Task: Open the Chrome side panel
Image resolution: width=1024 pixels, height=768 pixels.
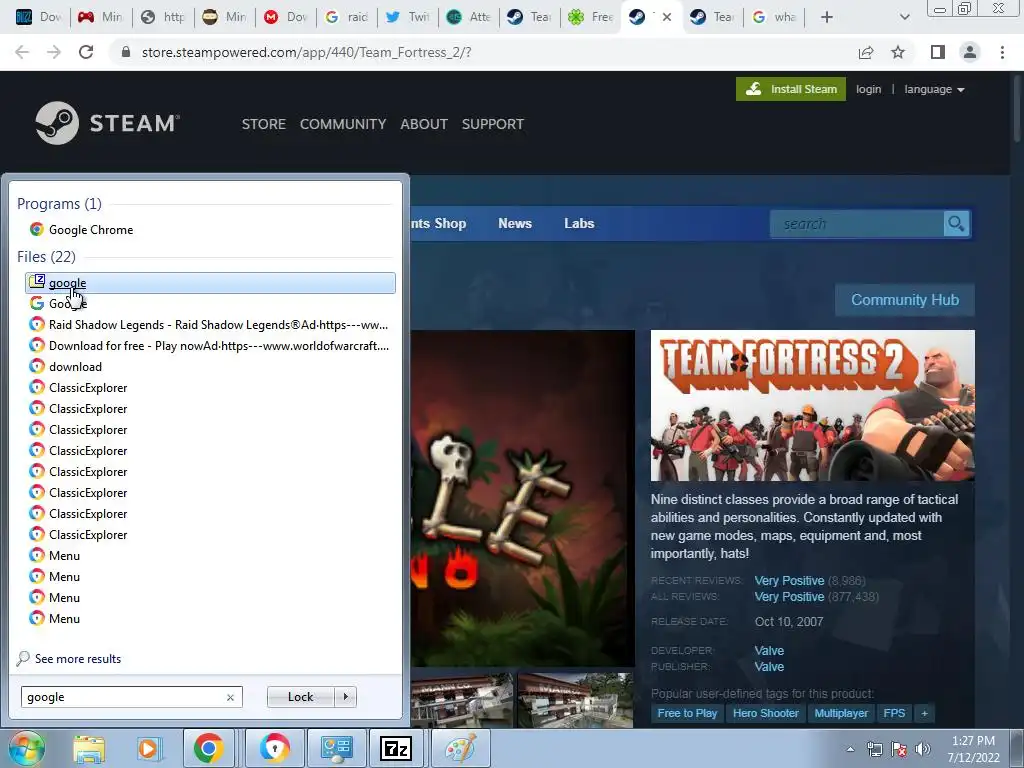Action: click(938, 52)
